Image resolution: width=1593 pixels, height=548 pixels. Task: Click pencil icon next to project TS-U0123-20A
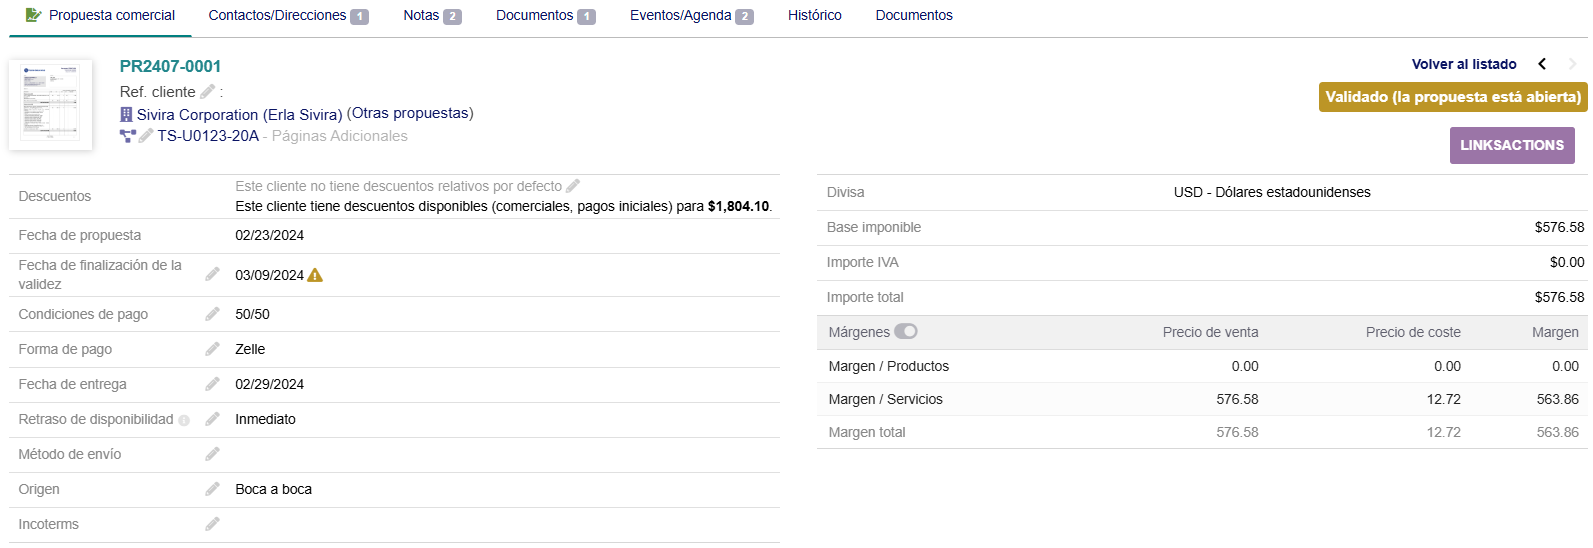click(146, 136)
